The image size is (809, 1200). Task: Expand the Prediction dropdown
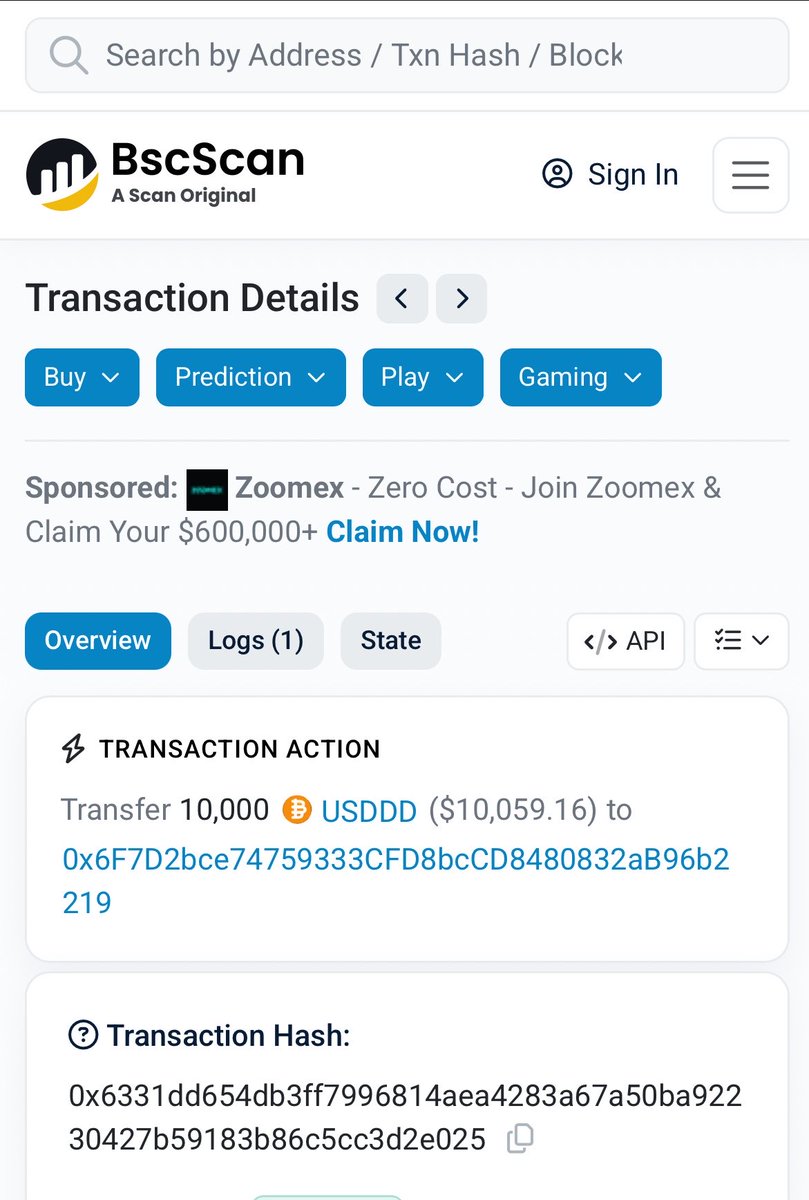251,377
